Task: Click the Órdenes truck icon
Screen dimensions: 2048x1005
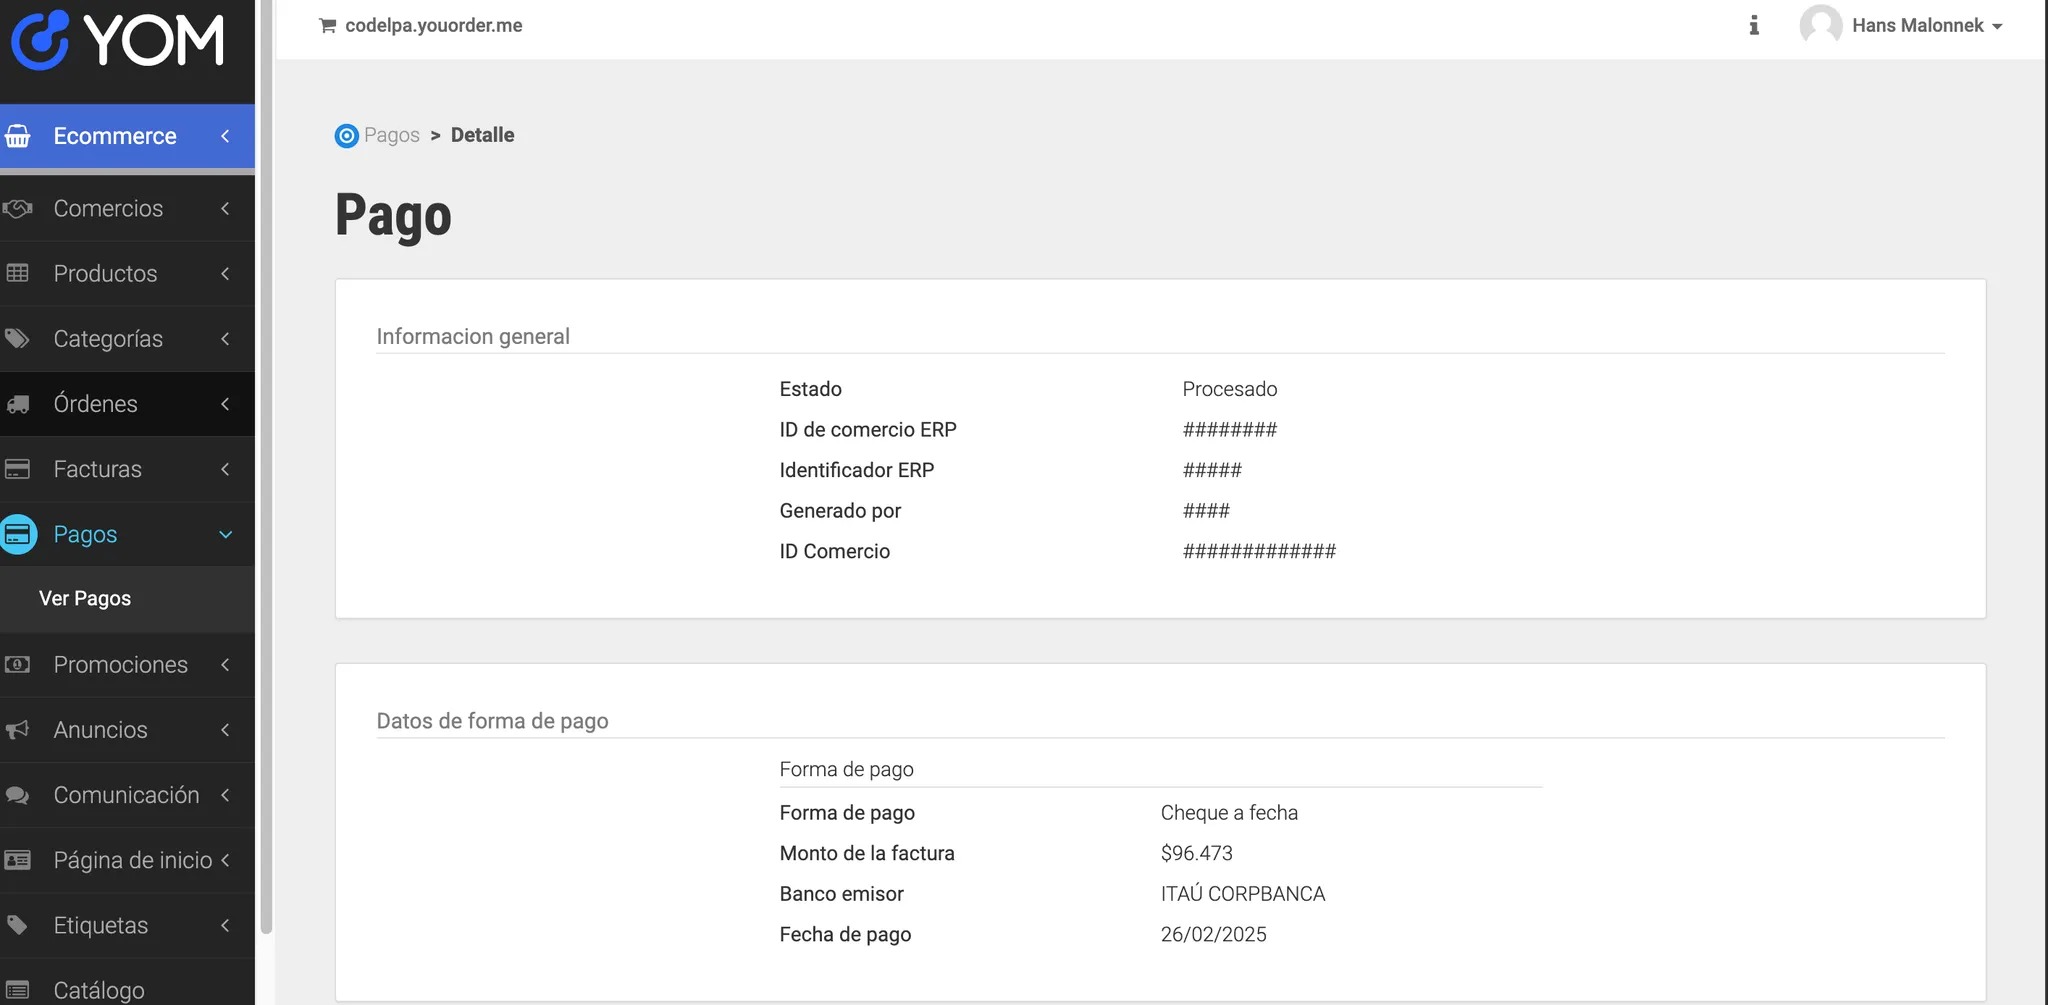Action: [18, 404]
